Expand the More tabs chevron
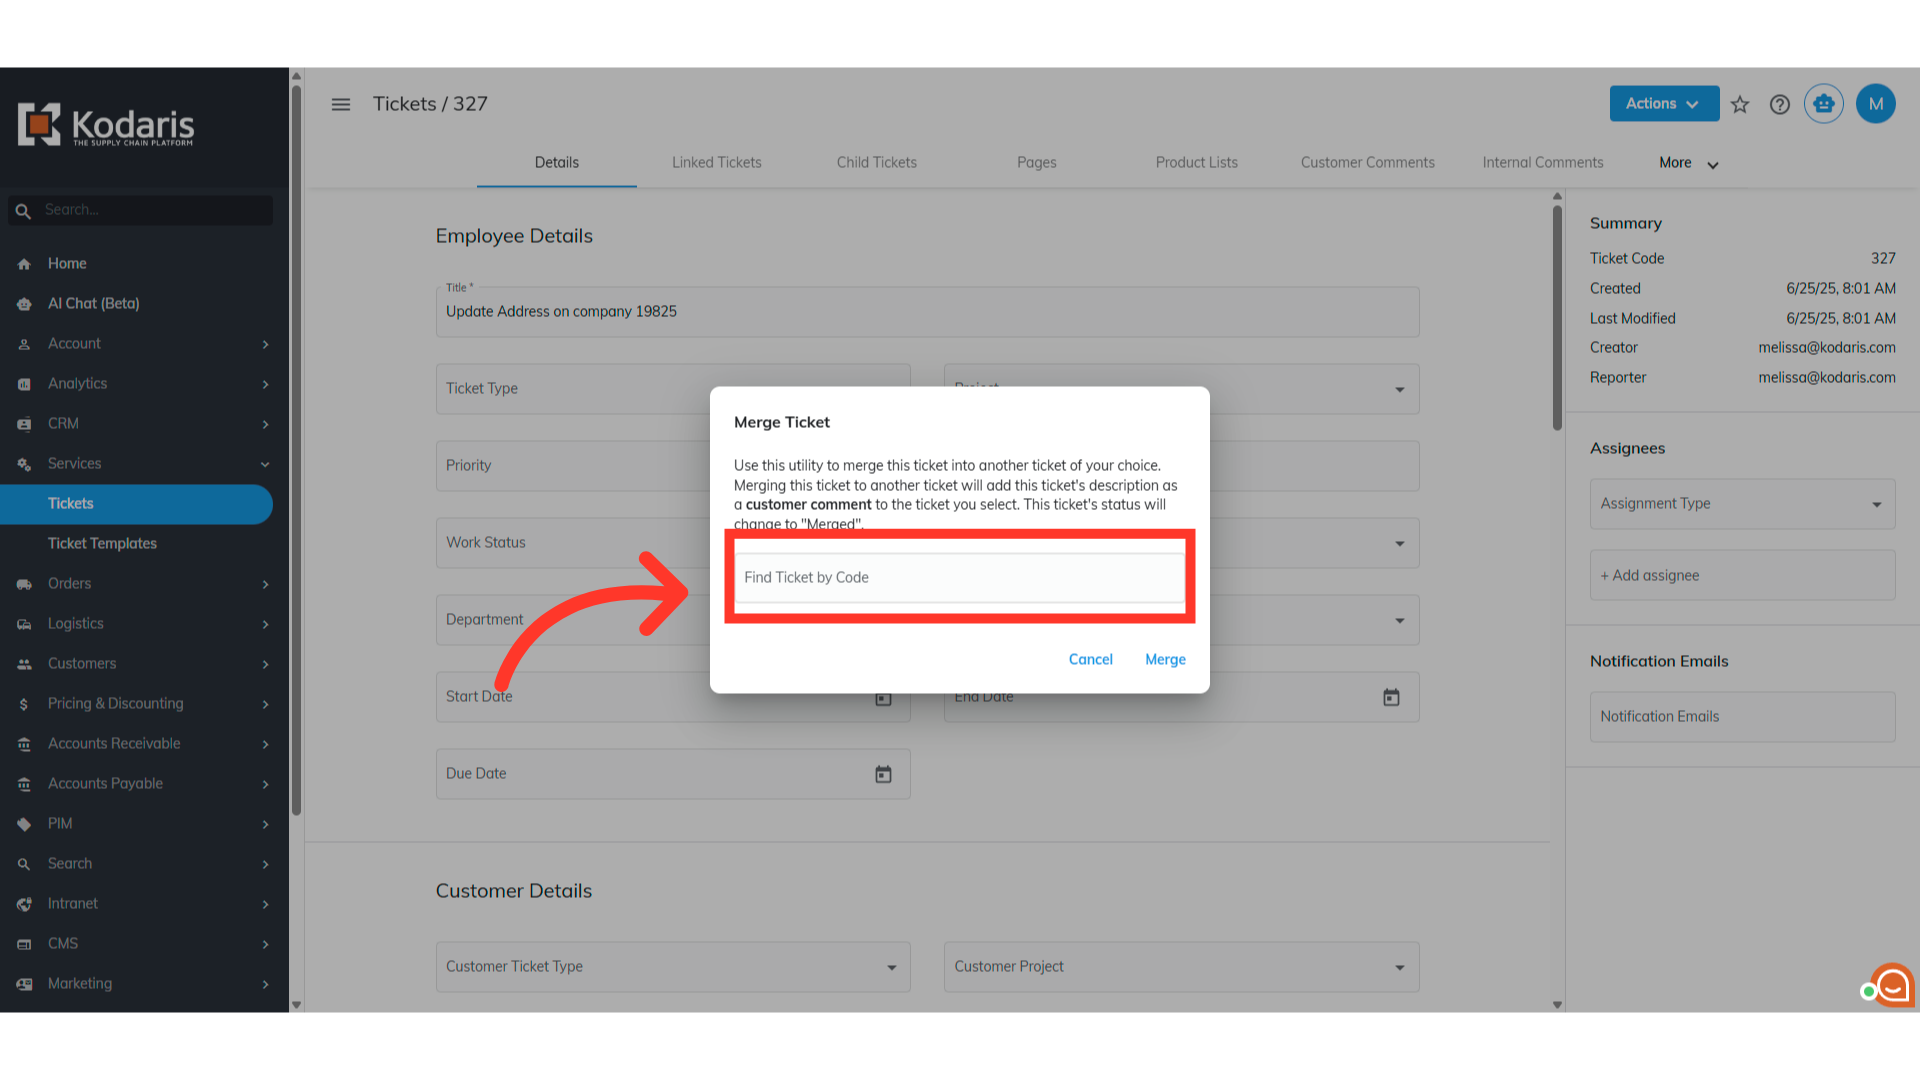1920x1080 pixels. coord(1712,164)
